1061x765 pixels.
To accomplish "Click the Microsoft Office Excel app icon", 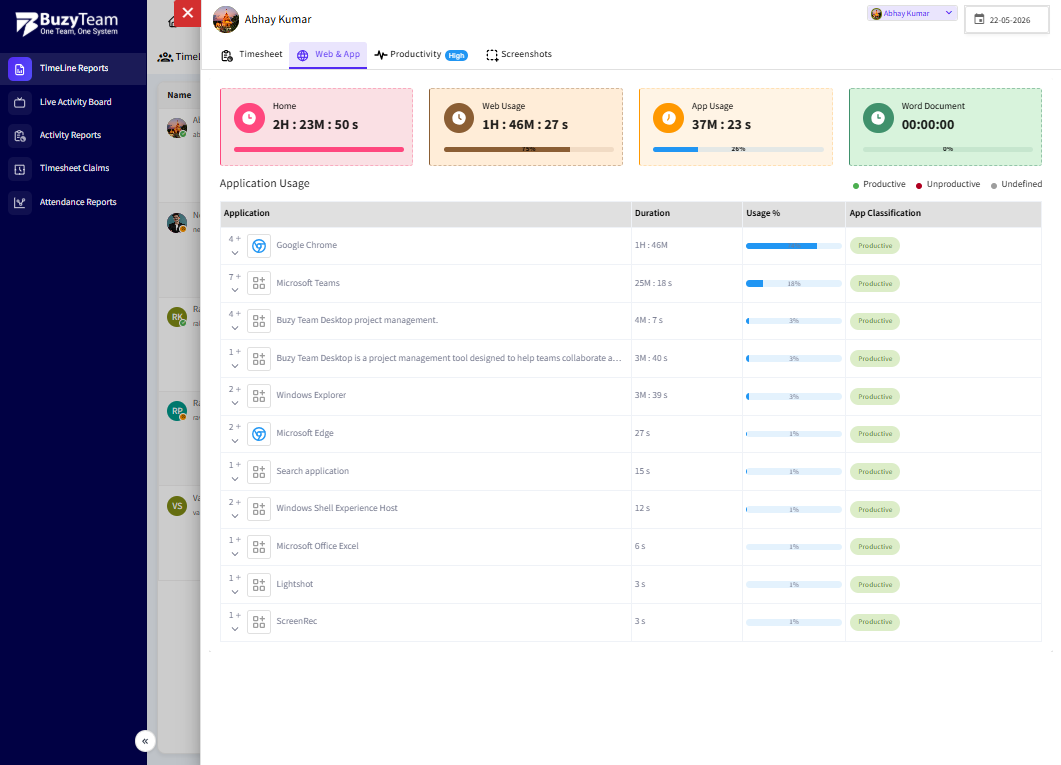I will click(x=259, y=547).
